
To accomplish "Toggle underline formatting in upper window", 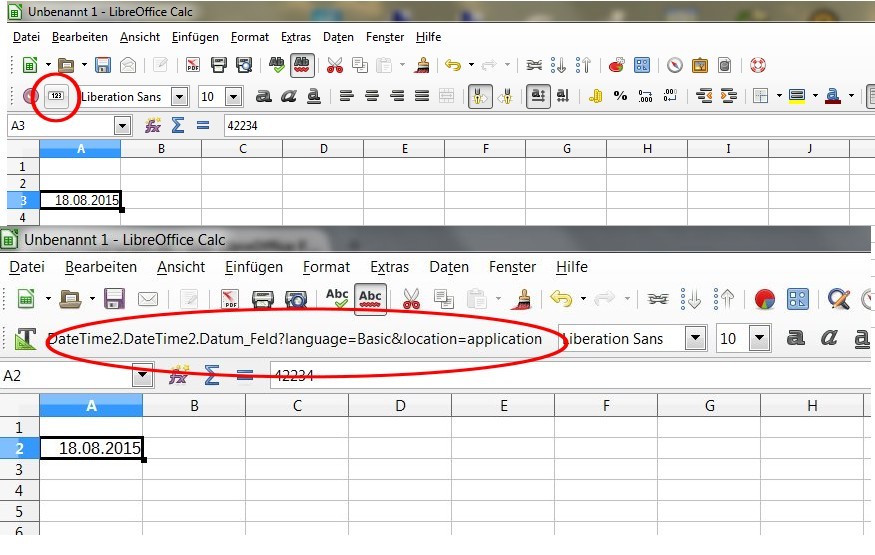I will [314, 96].
